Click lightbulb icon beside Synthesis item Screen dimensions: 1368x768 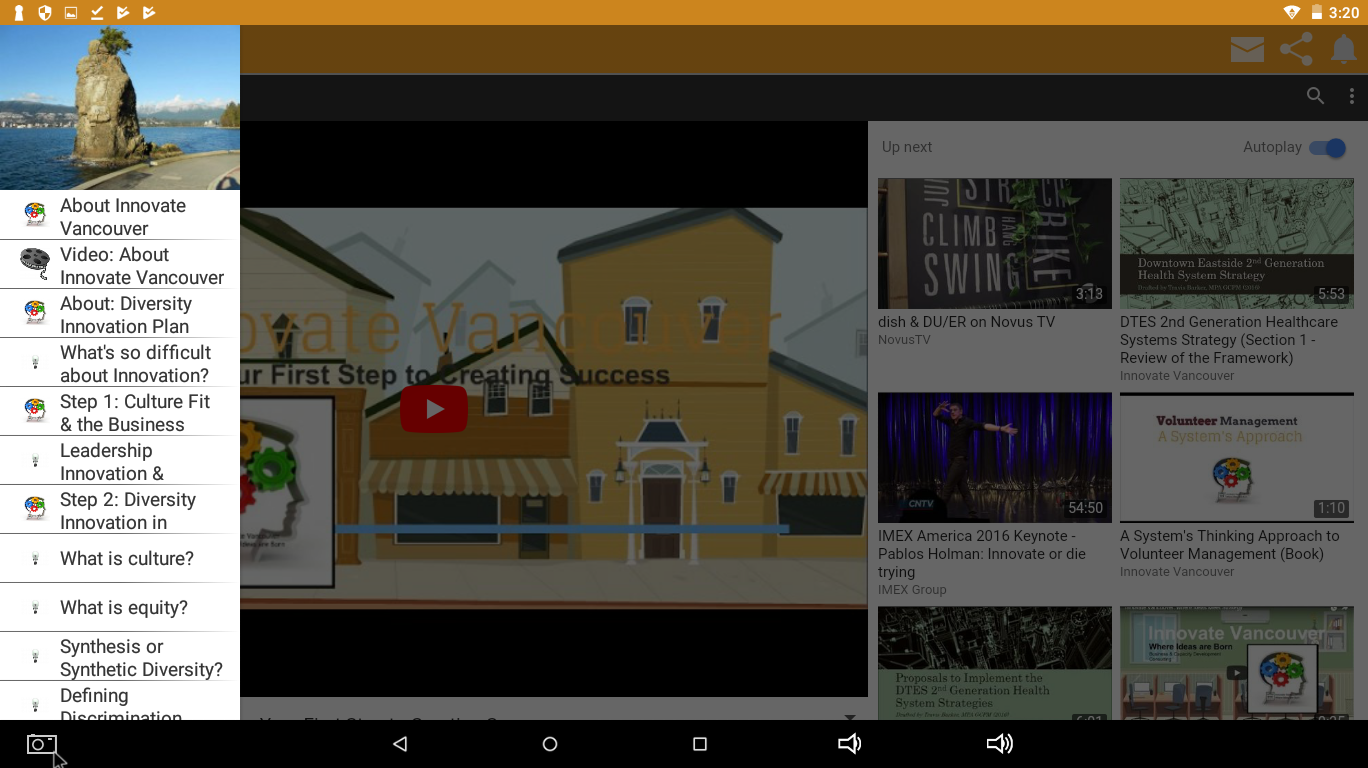(35, 657)
